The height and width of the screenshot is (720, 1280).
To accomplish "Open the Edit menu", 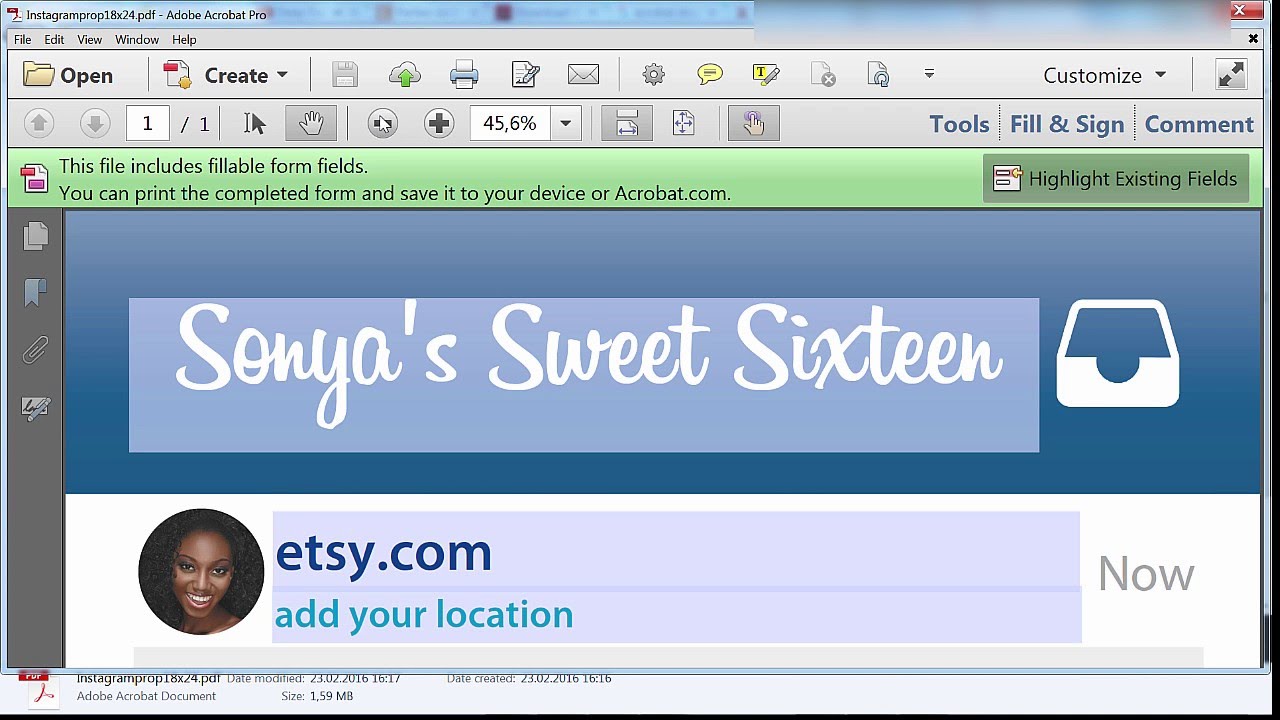I will click(54, 39).
